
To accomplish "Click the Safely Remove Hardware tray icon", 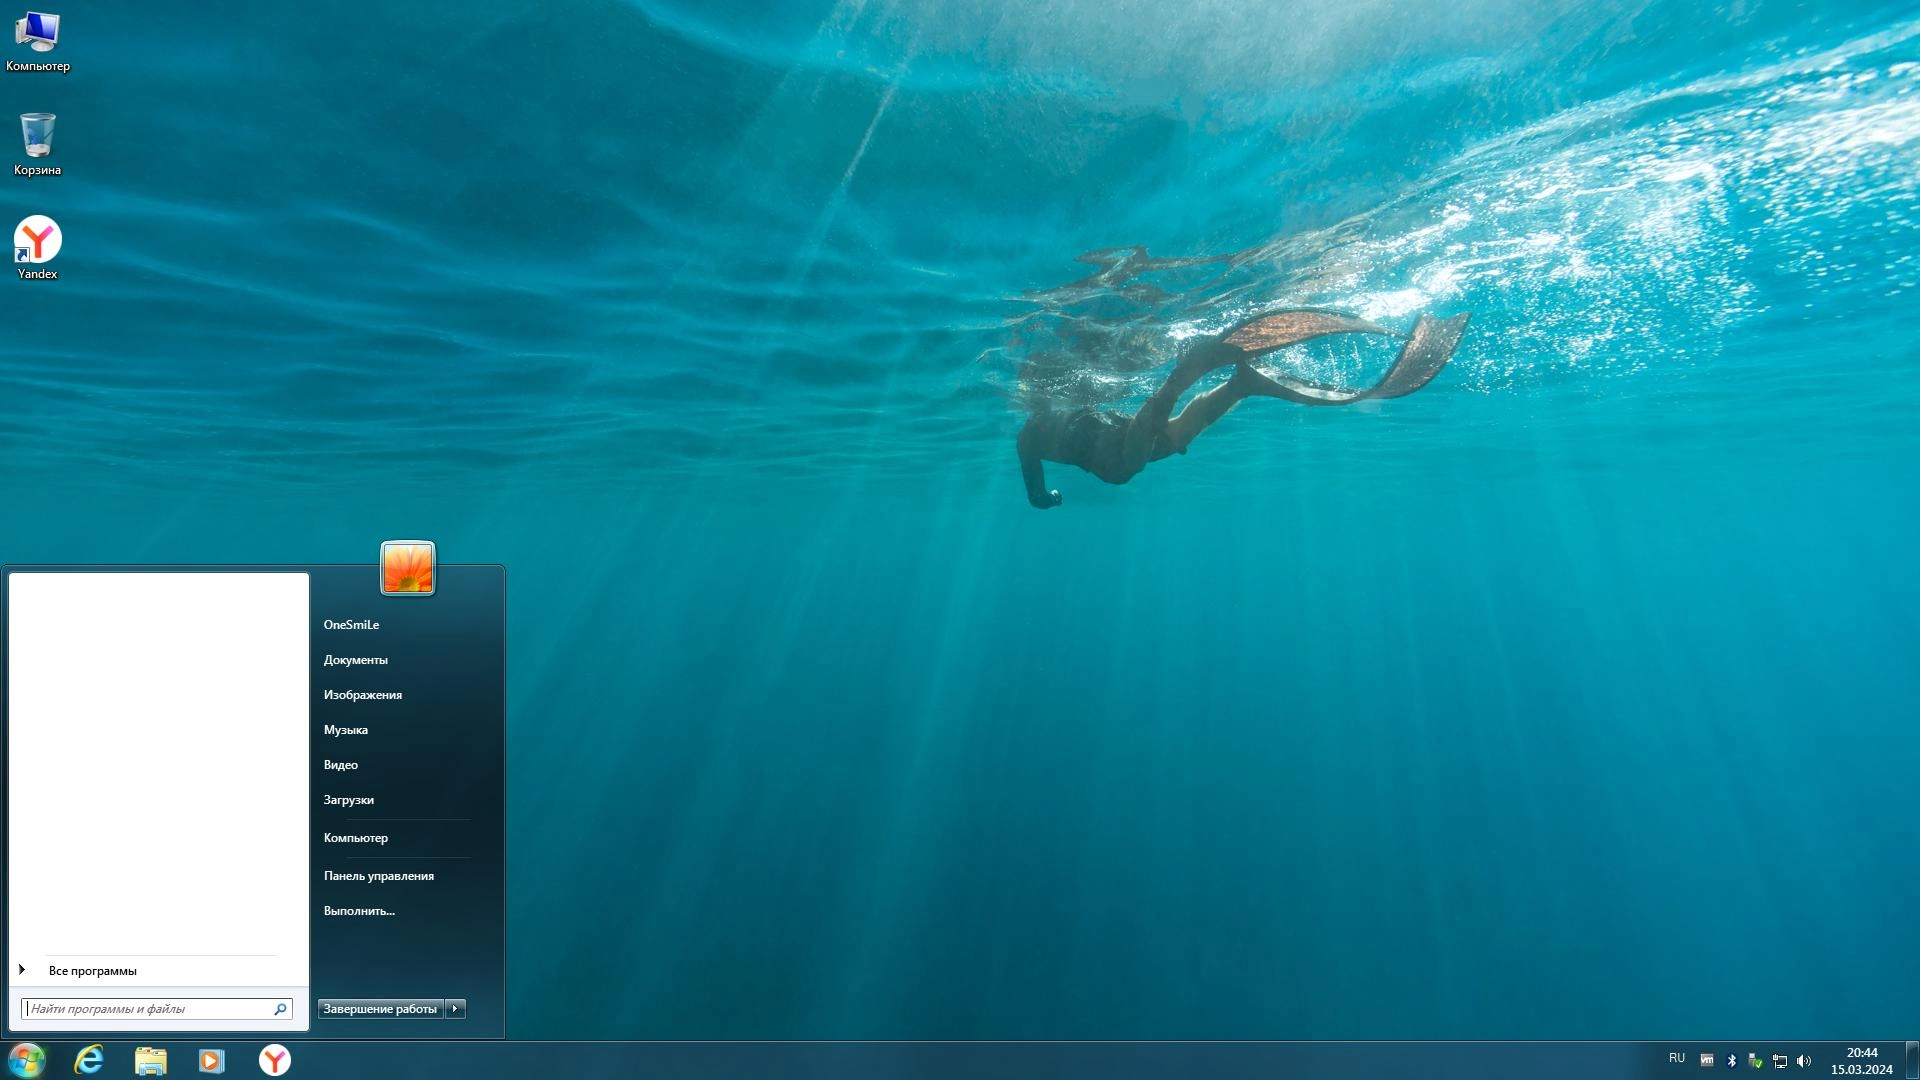I will click(x=1755, y=1060).
